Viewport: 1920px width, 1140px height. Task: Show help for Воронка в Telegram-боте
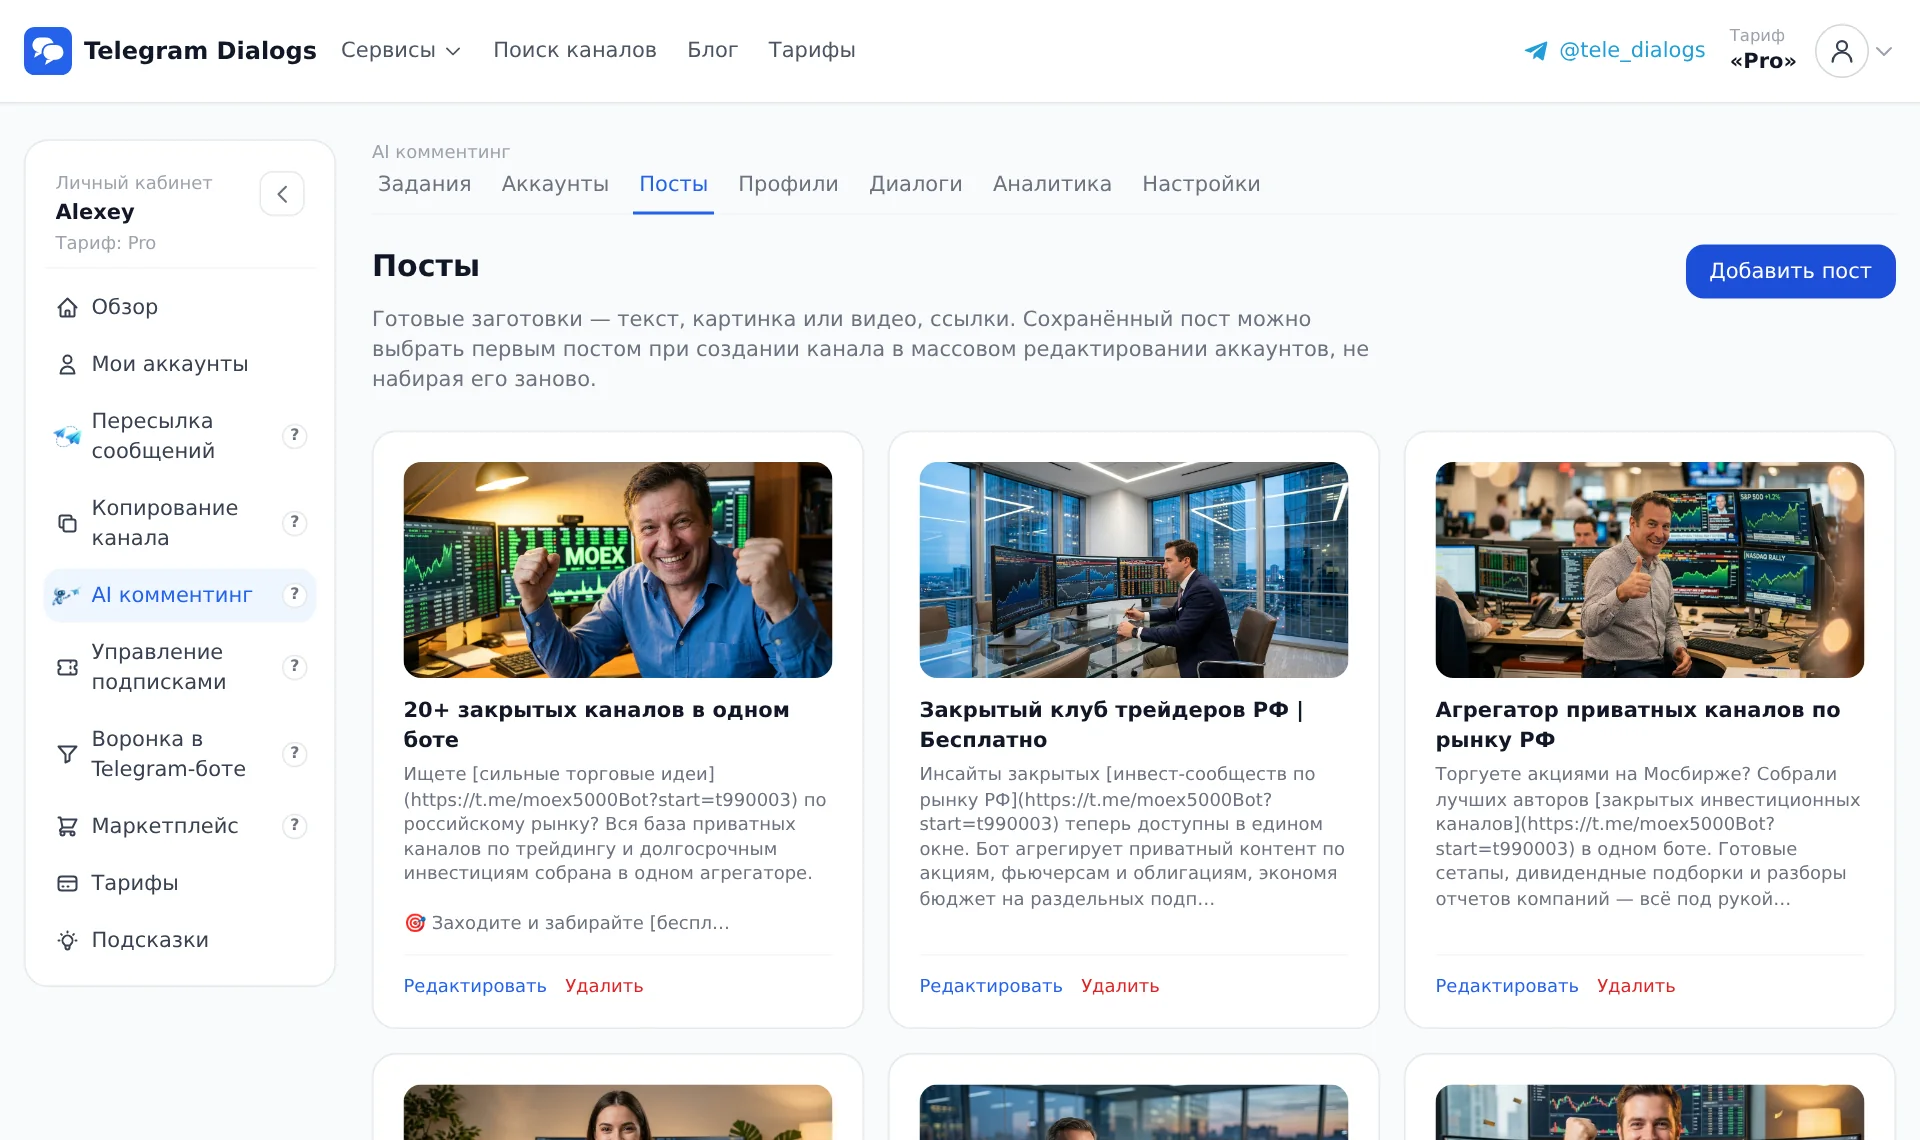pos(294,753)
